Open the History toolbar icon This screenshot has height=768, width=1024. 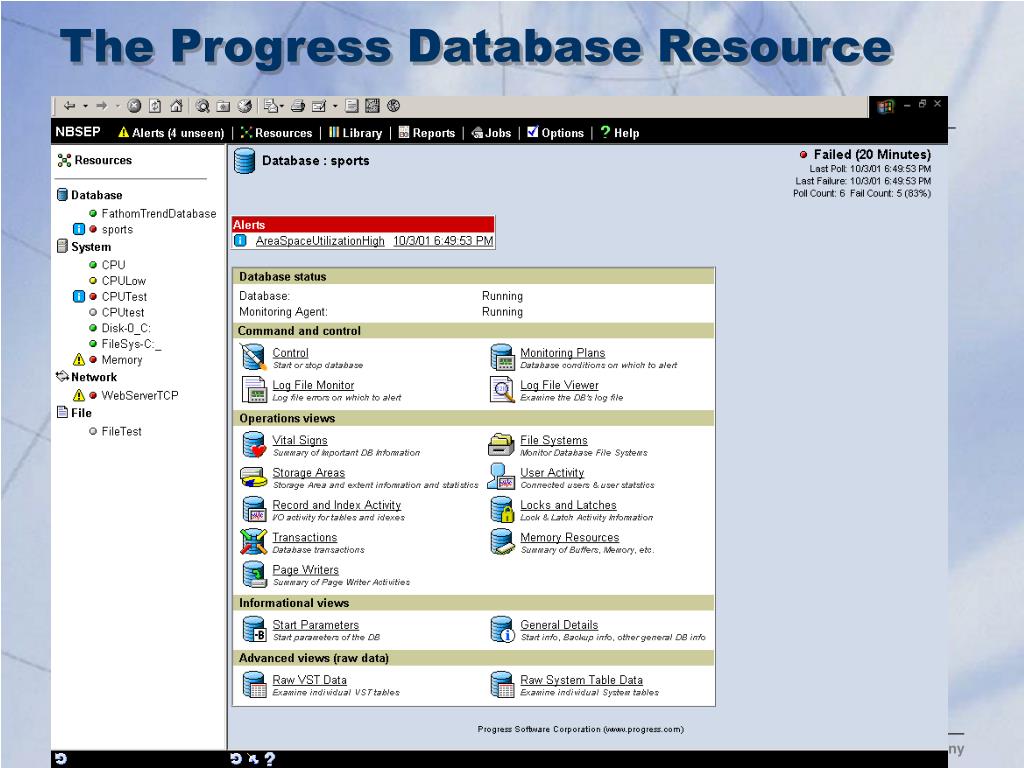[x=245, y=106]
